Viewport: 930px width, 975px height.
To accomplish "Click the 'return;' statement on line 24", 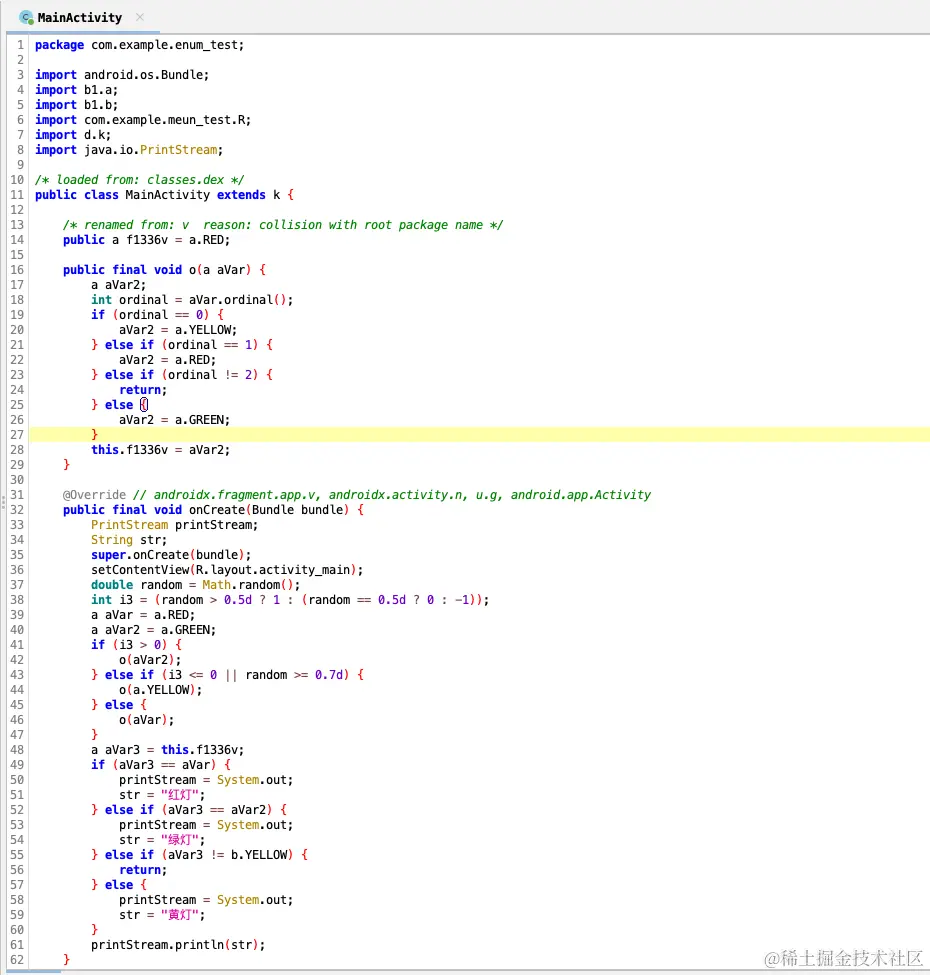I will coord(143,390).
